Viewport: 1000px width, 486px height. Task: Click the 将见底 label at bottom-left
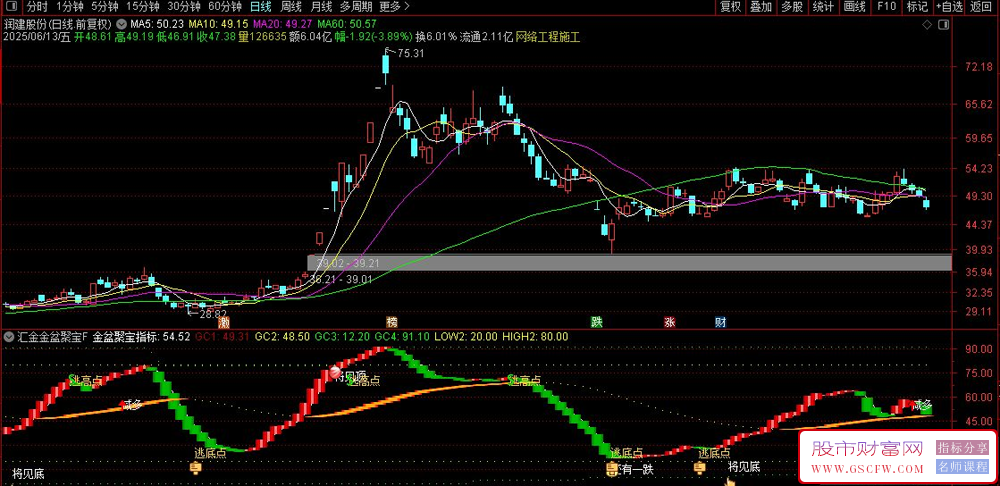[x=28, y=474]
